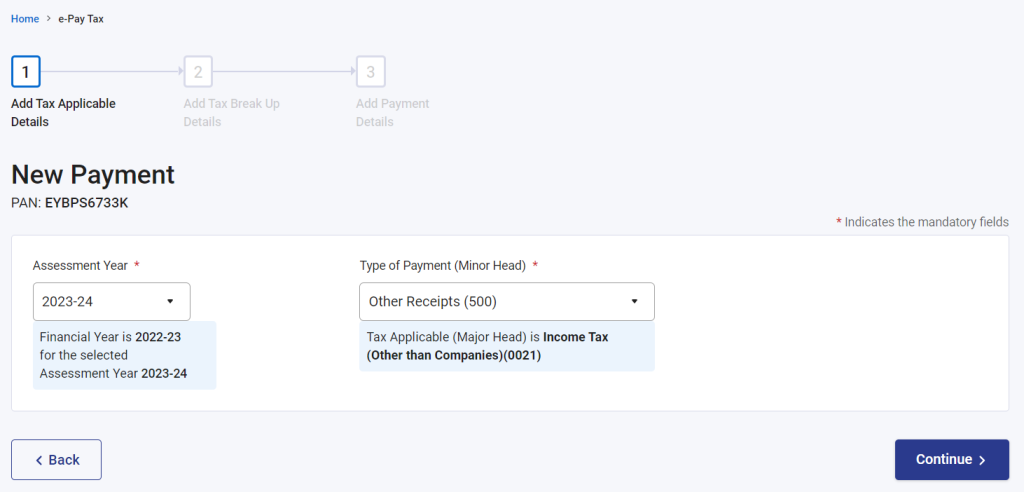Click the Back button
The height and width of the screenshot is (492, 1024).
(x=56, y=460)
